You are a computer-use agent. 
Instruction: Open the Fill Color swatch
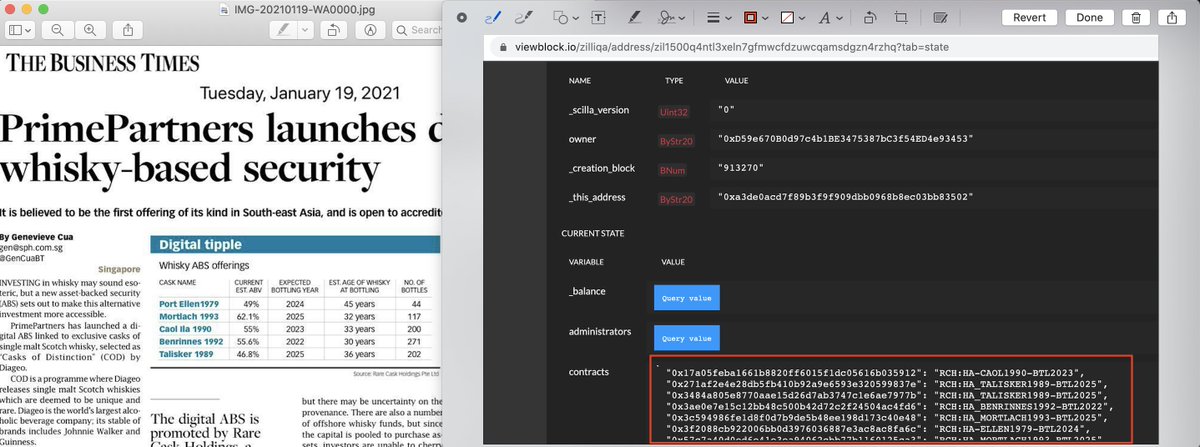click(791, 17)
